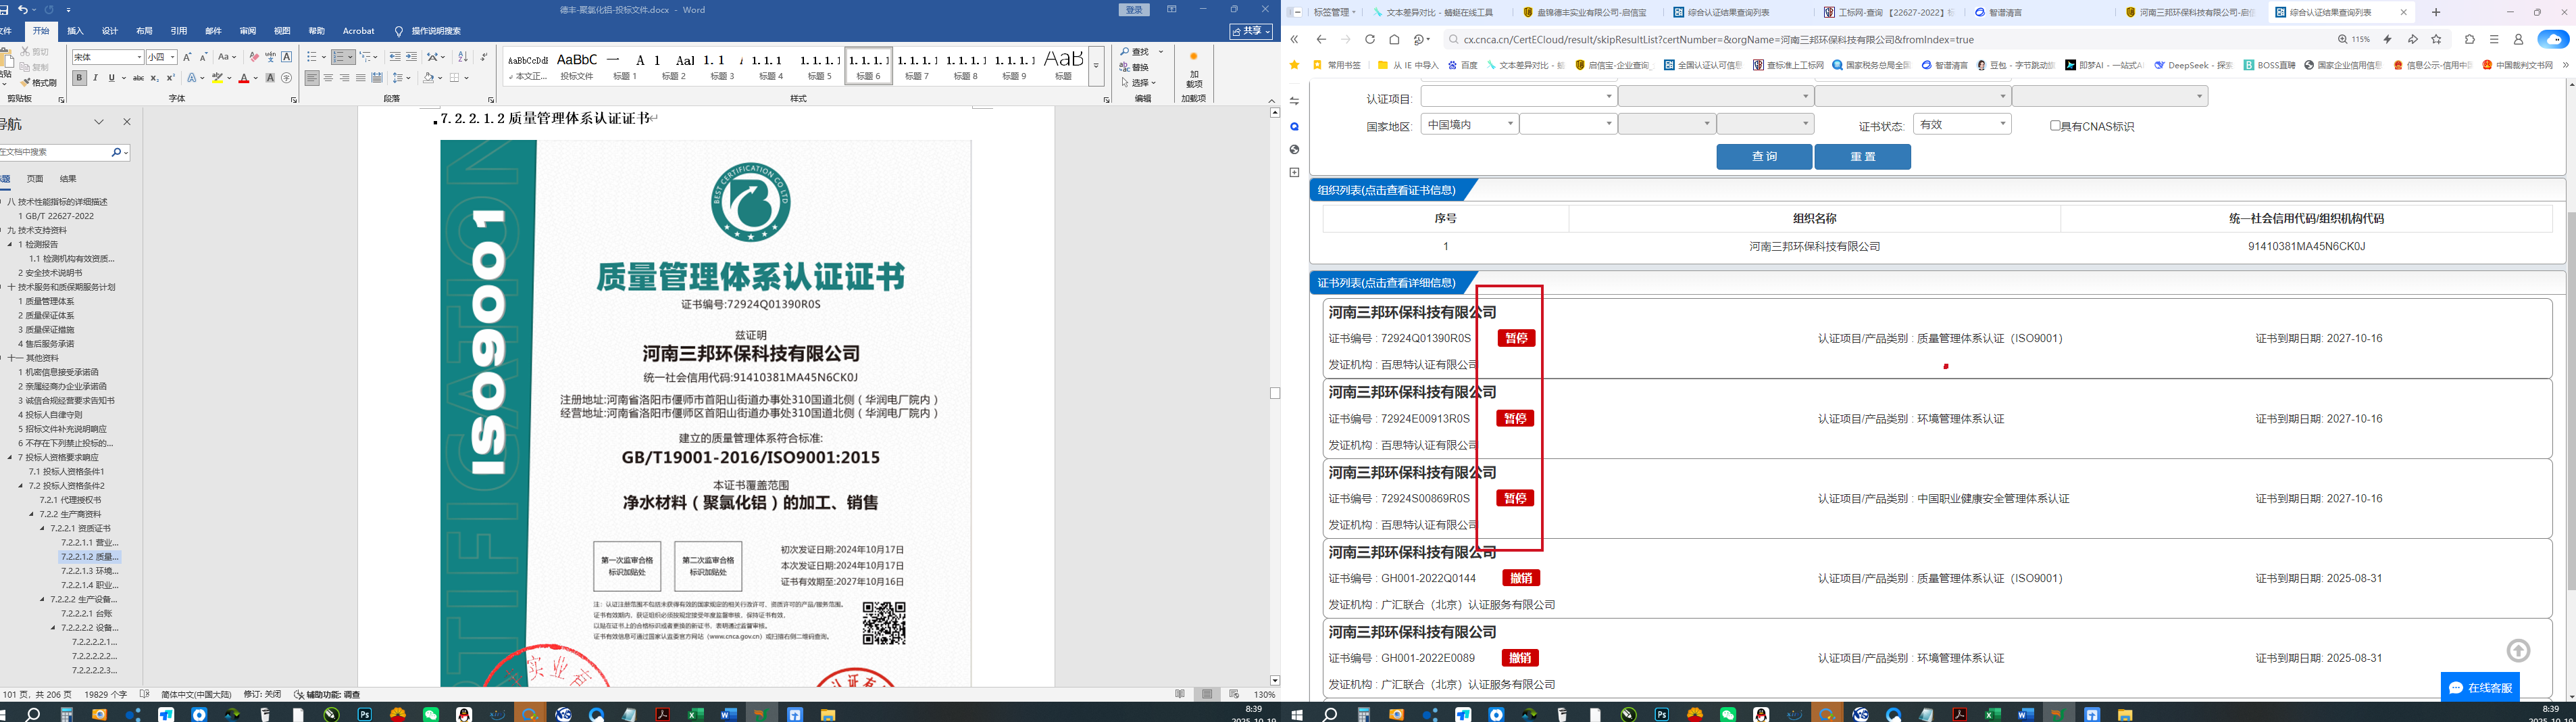Image resolution: width=2576 pixels, height=722 pixels.
Task: Click the browser refresh icon
Action: pos(1370,40)
